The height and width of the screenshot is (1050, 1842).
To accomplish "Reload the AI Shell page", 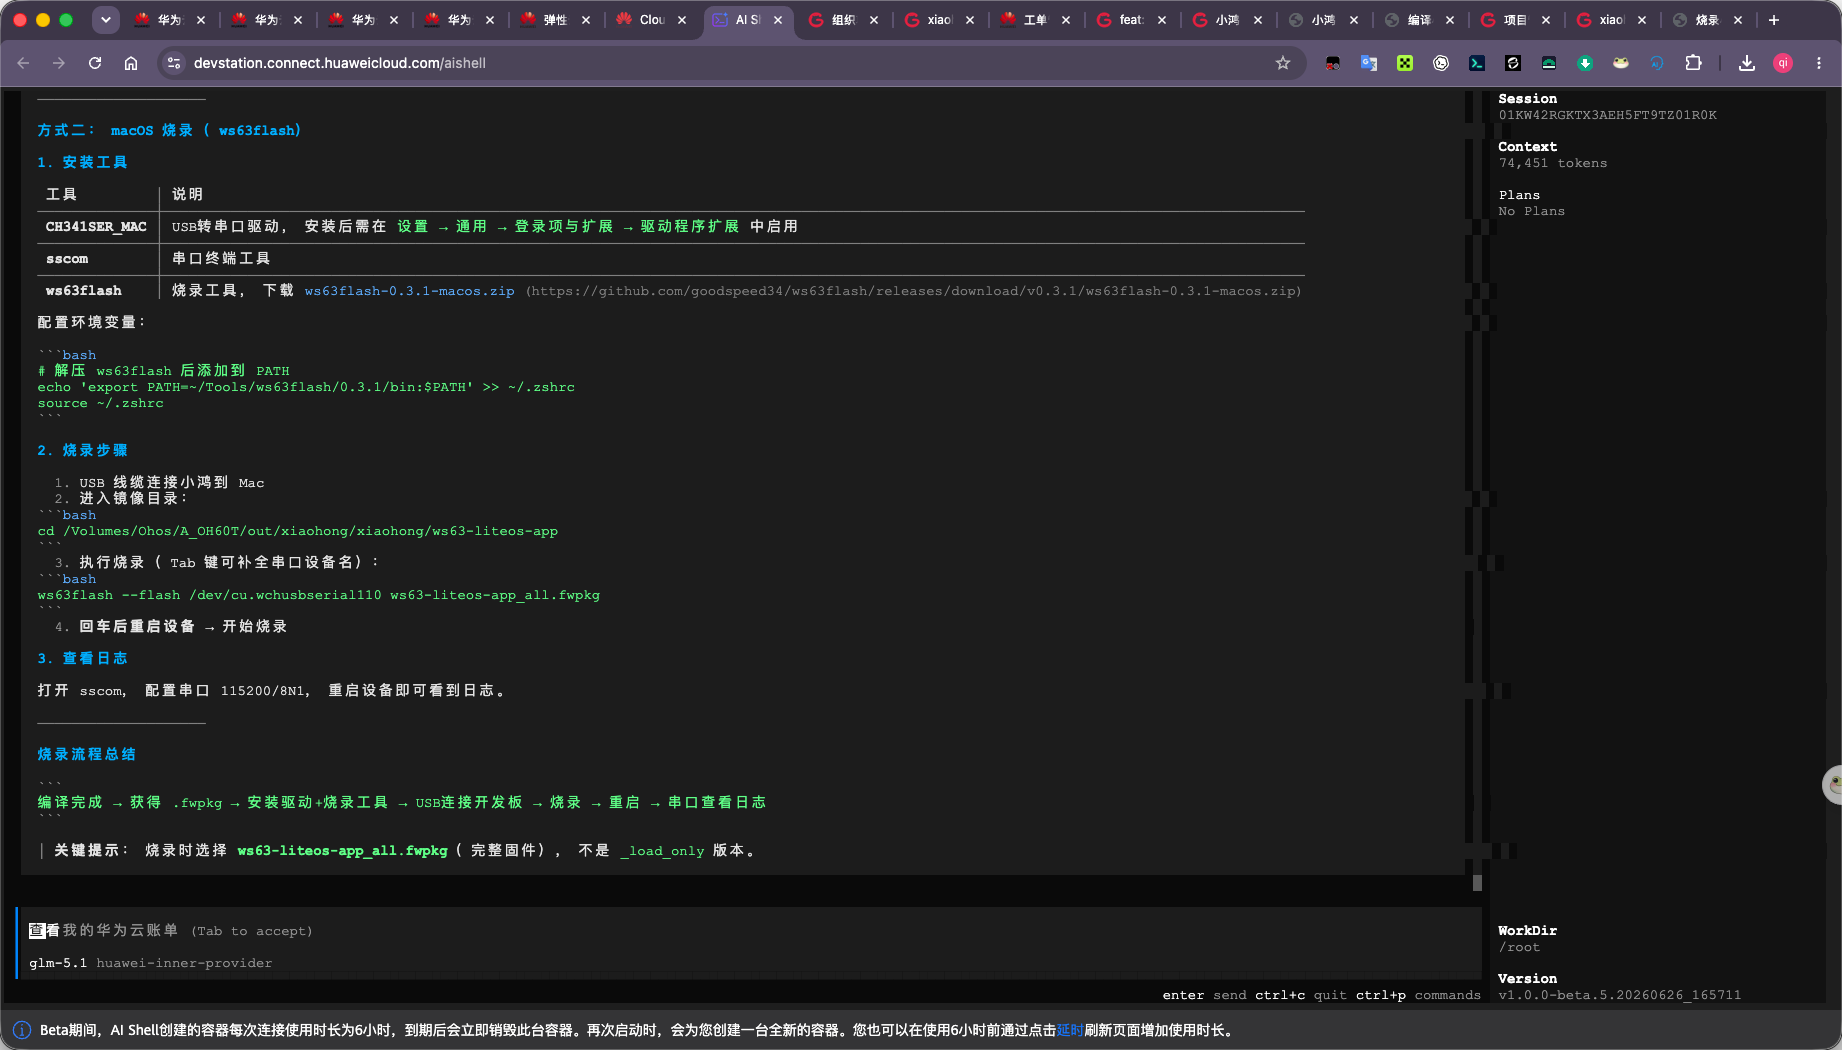I will pos(95,63).
